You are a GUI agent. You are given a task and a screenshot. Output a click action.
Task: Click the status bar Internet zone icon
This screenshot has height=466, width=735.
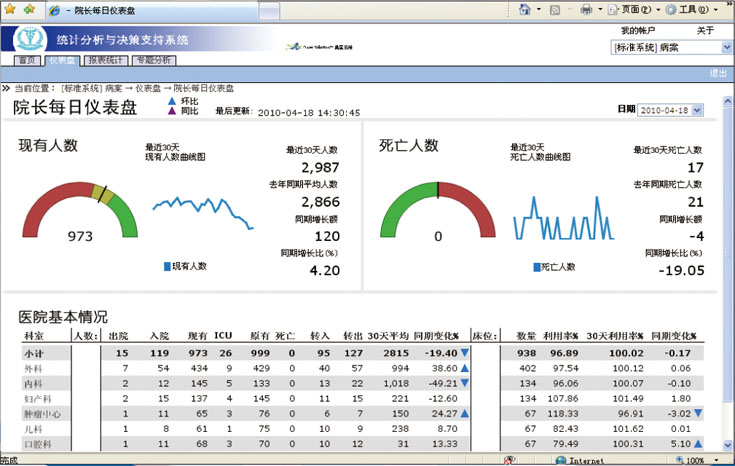[561, 461]
